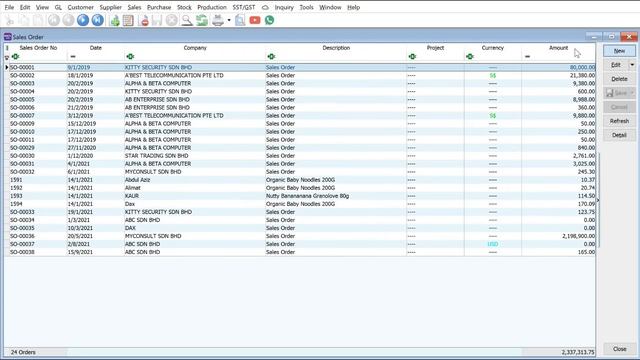Image resolution: width=640 pixels, height=360 pixels.
Task: Click the USD currency cell of SO-00037
Action: (493, 244)
